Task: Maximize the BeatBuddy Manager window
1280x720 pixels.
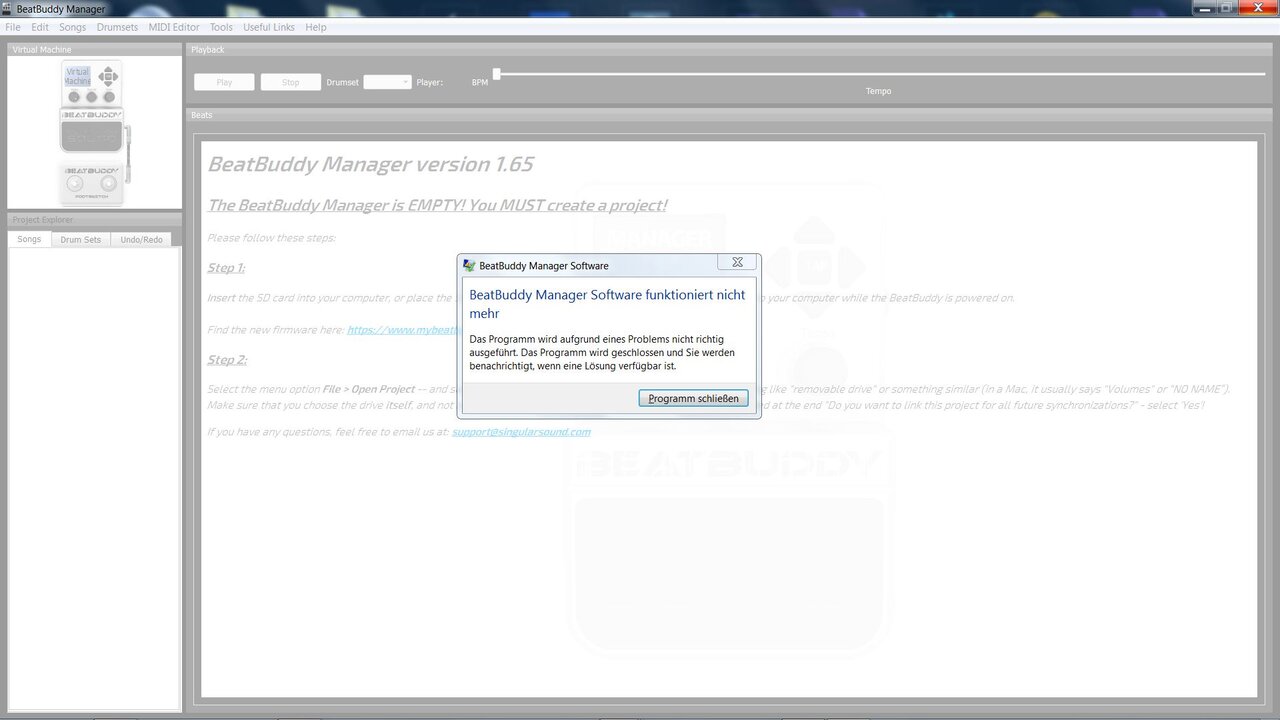Action: tap(1227, 8)
